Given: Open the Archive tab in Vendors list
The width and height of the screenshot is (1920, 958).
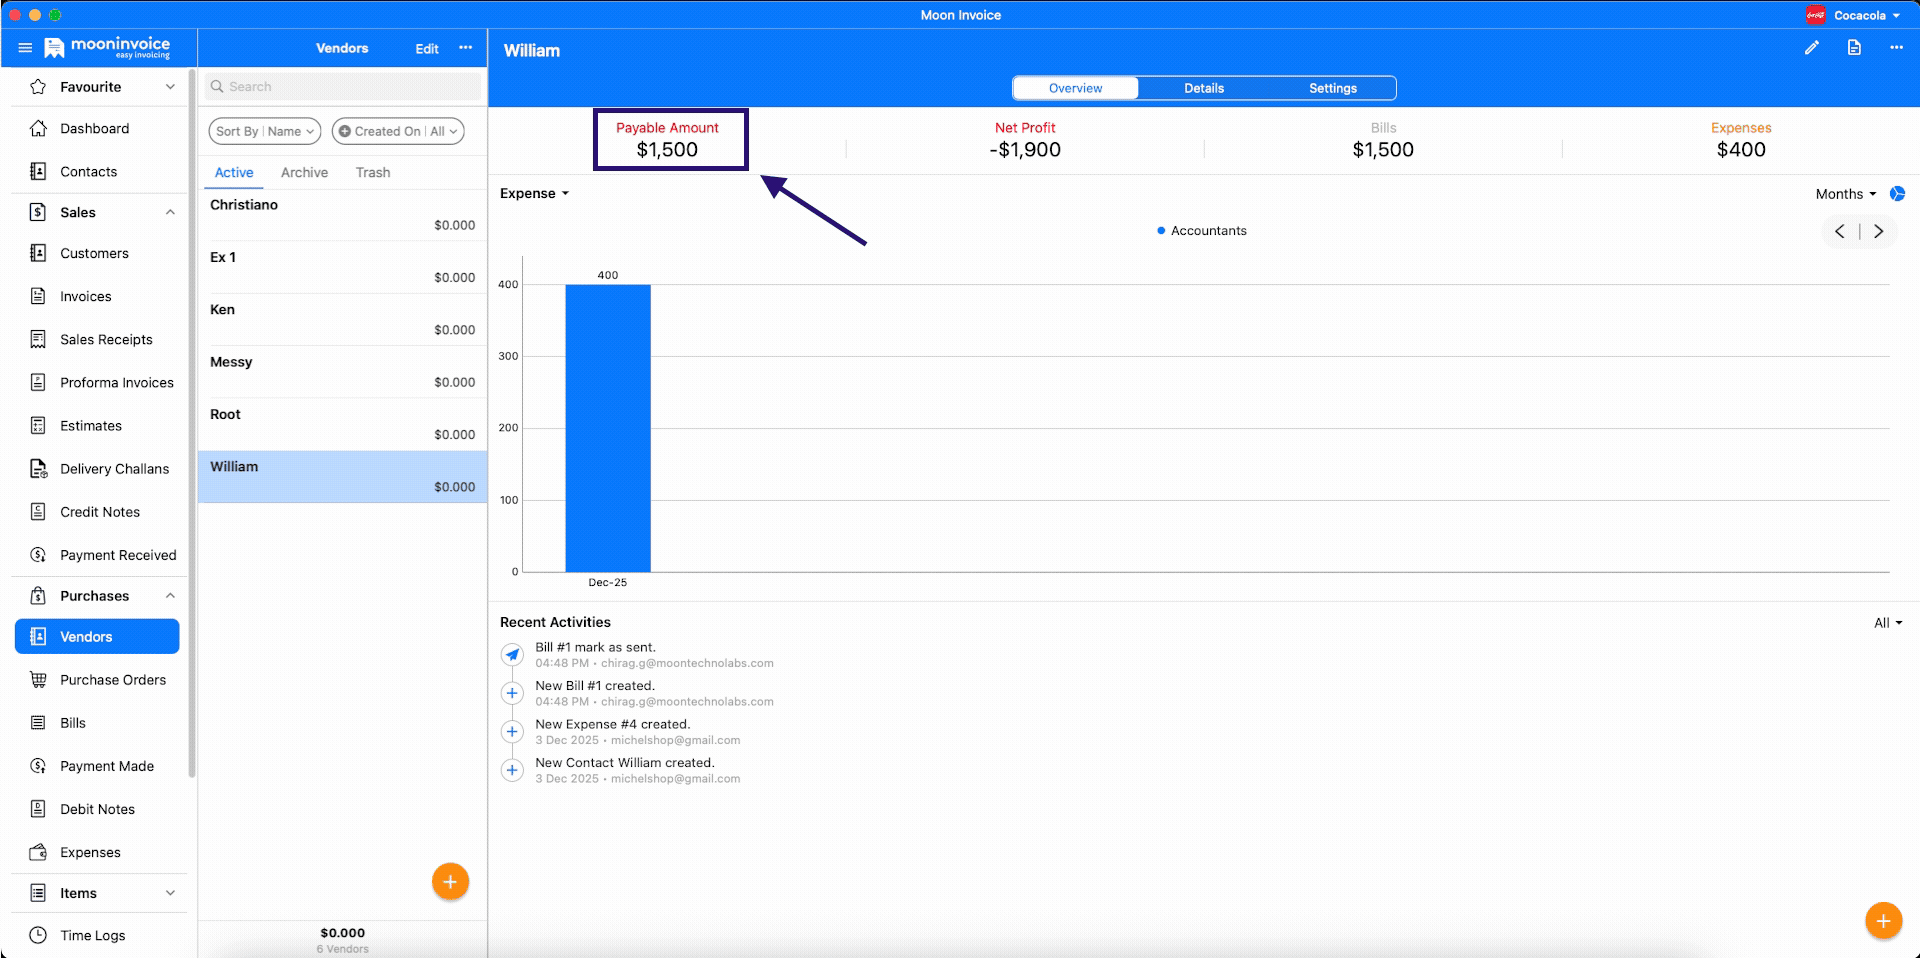Looking at the screenshot, I should (304, 172).
